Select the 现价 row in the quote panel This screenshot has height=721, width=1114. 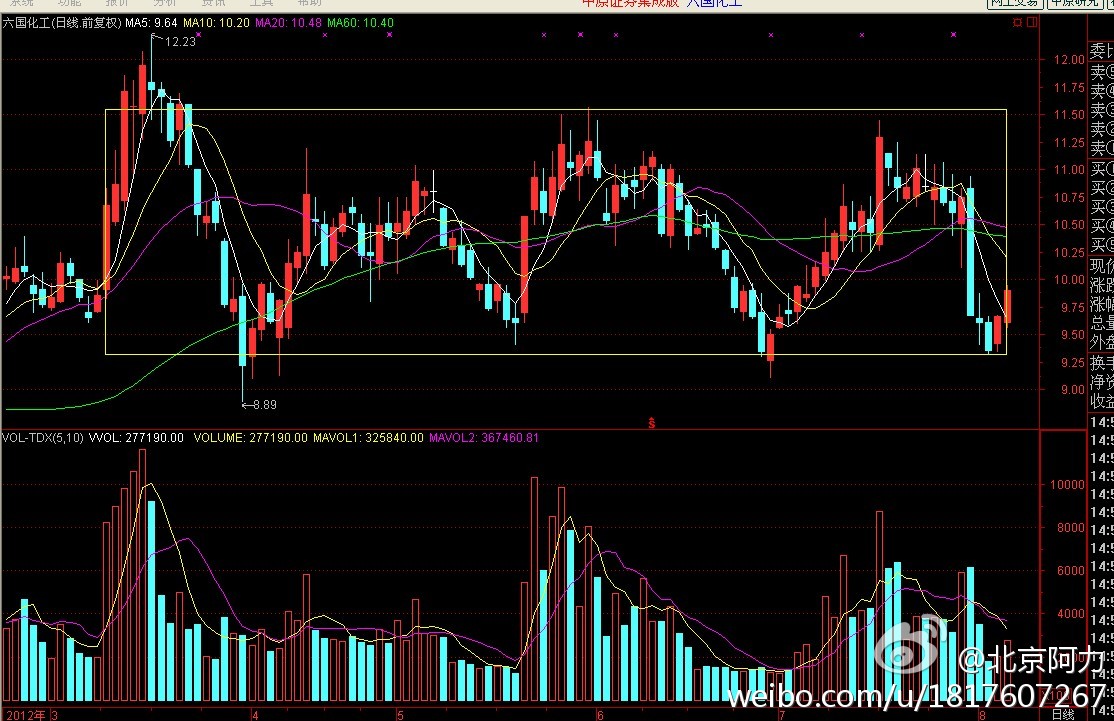click(1101, 265)
